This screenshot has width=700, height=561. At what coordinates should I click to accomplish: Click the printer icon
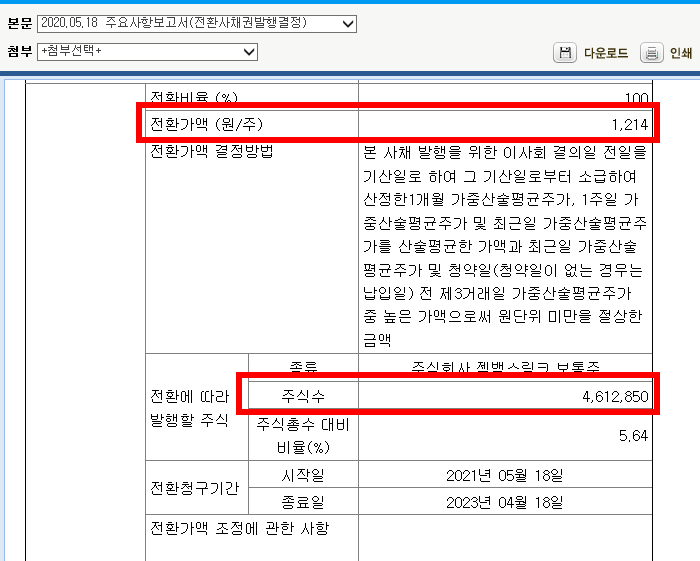(x=651, y=53)
